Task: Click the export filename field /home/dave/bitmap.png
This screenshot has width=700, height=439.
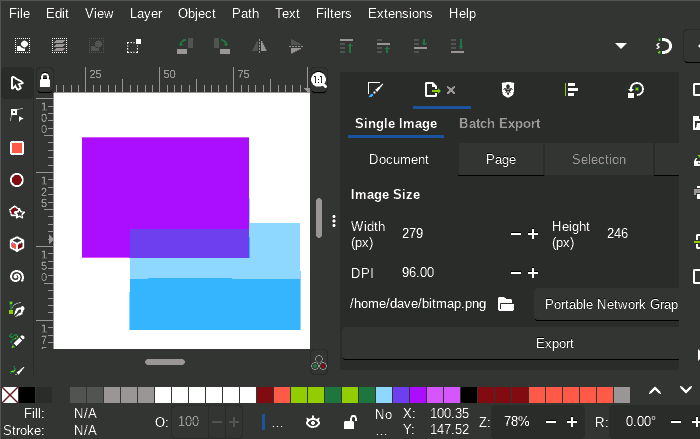Action: (x=418, y=304)
